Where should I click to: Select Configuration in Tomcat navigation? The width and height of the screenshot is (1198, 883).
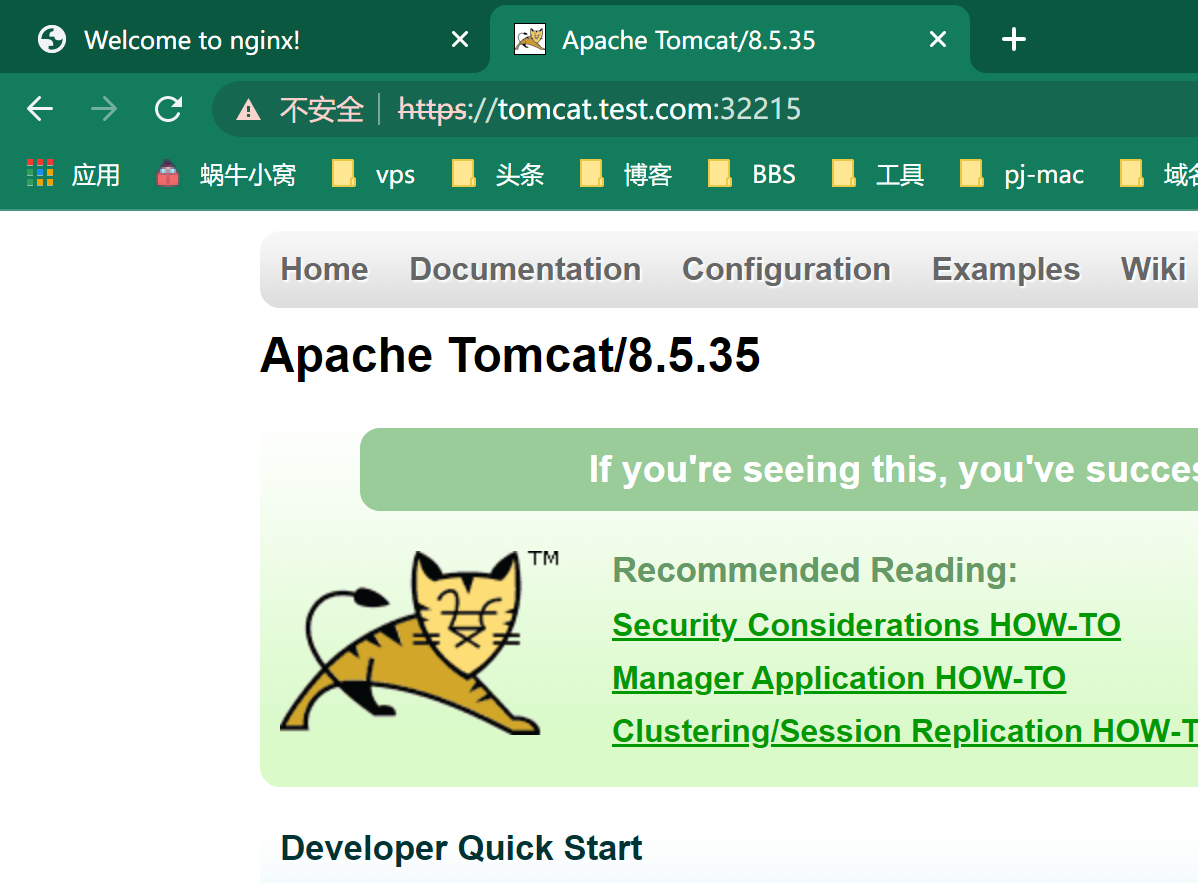[x=786, y=269]
